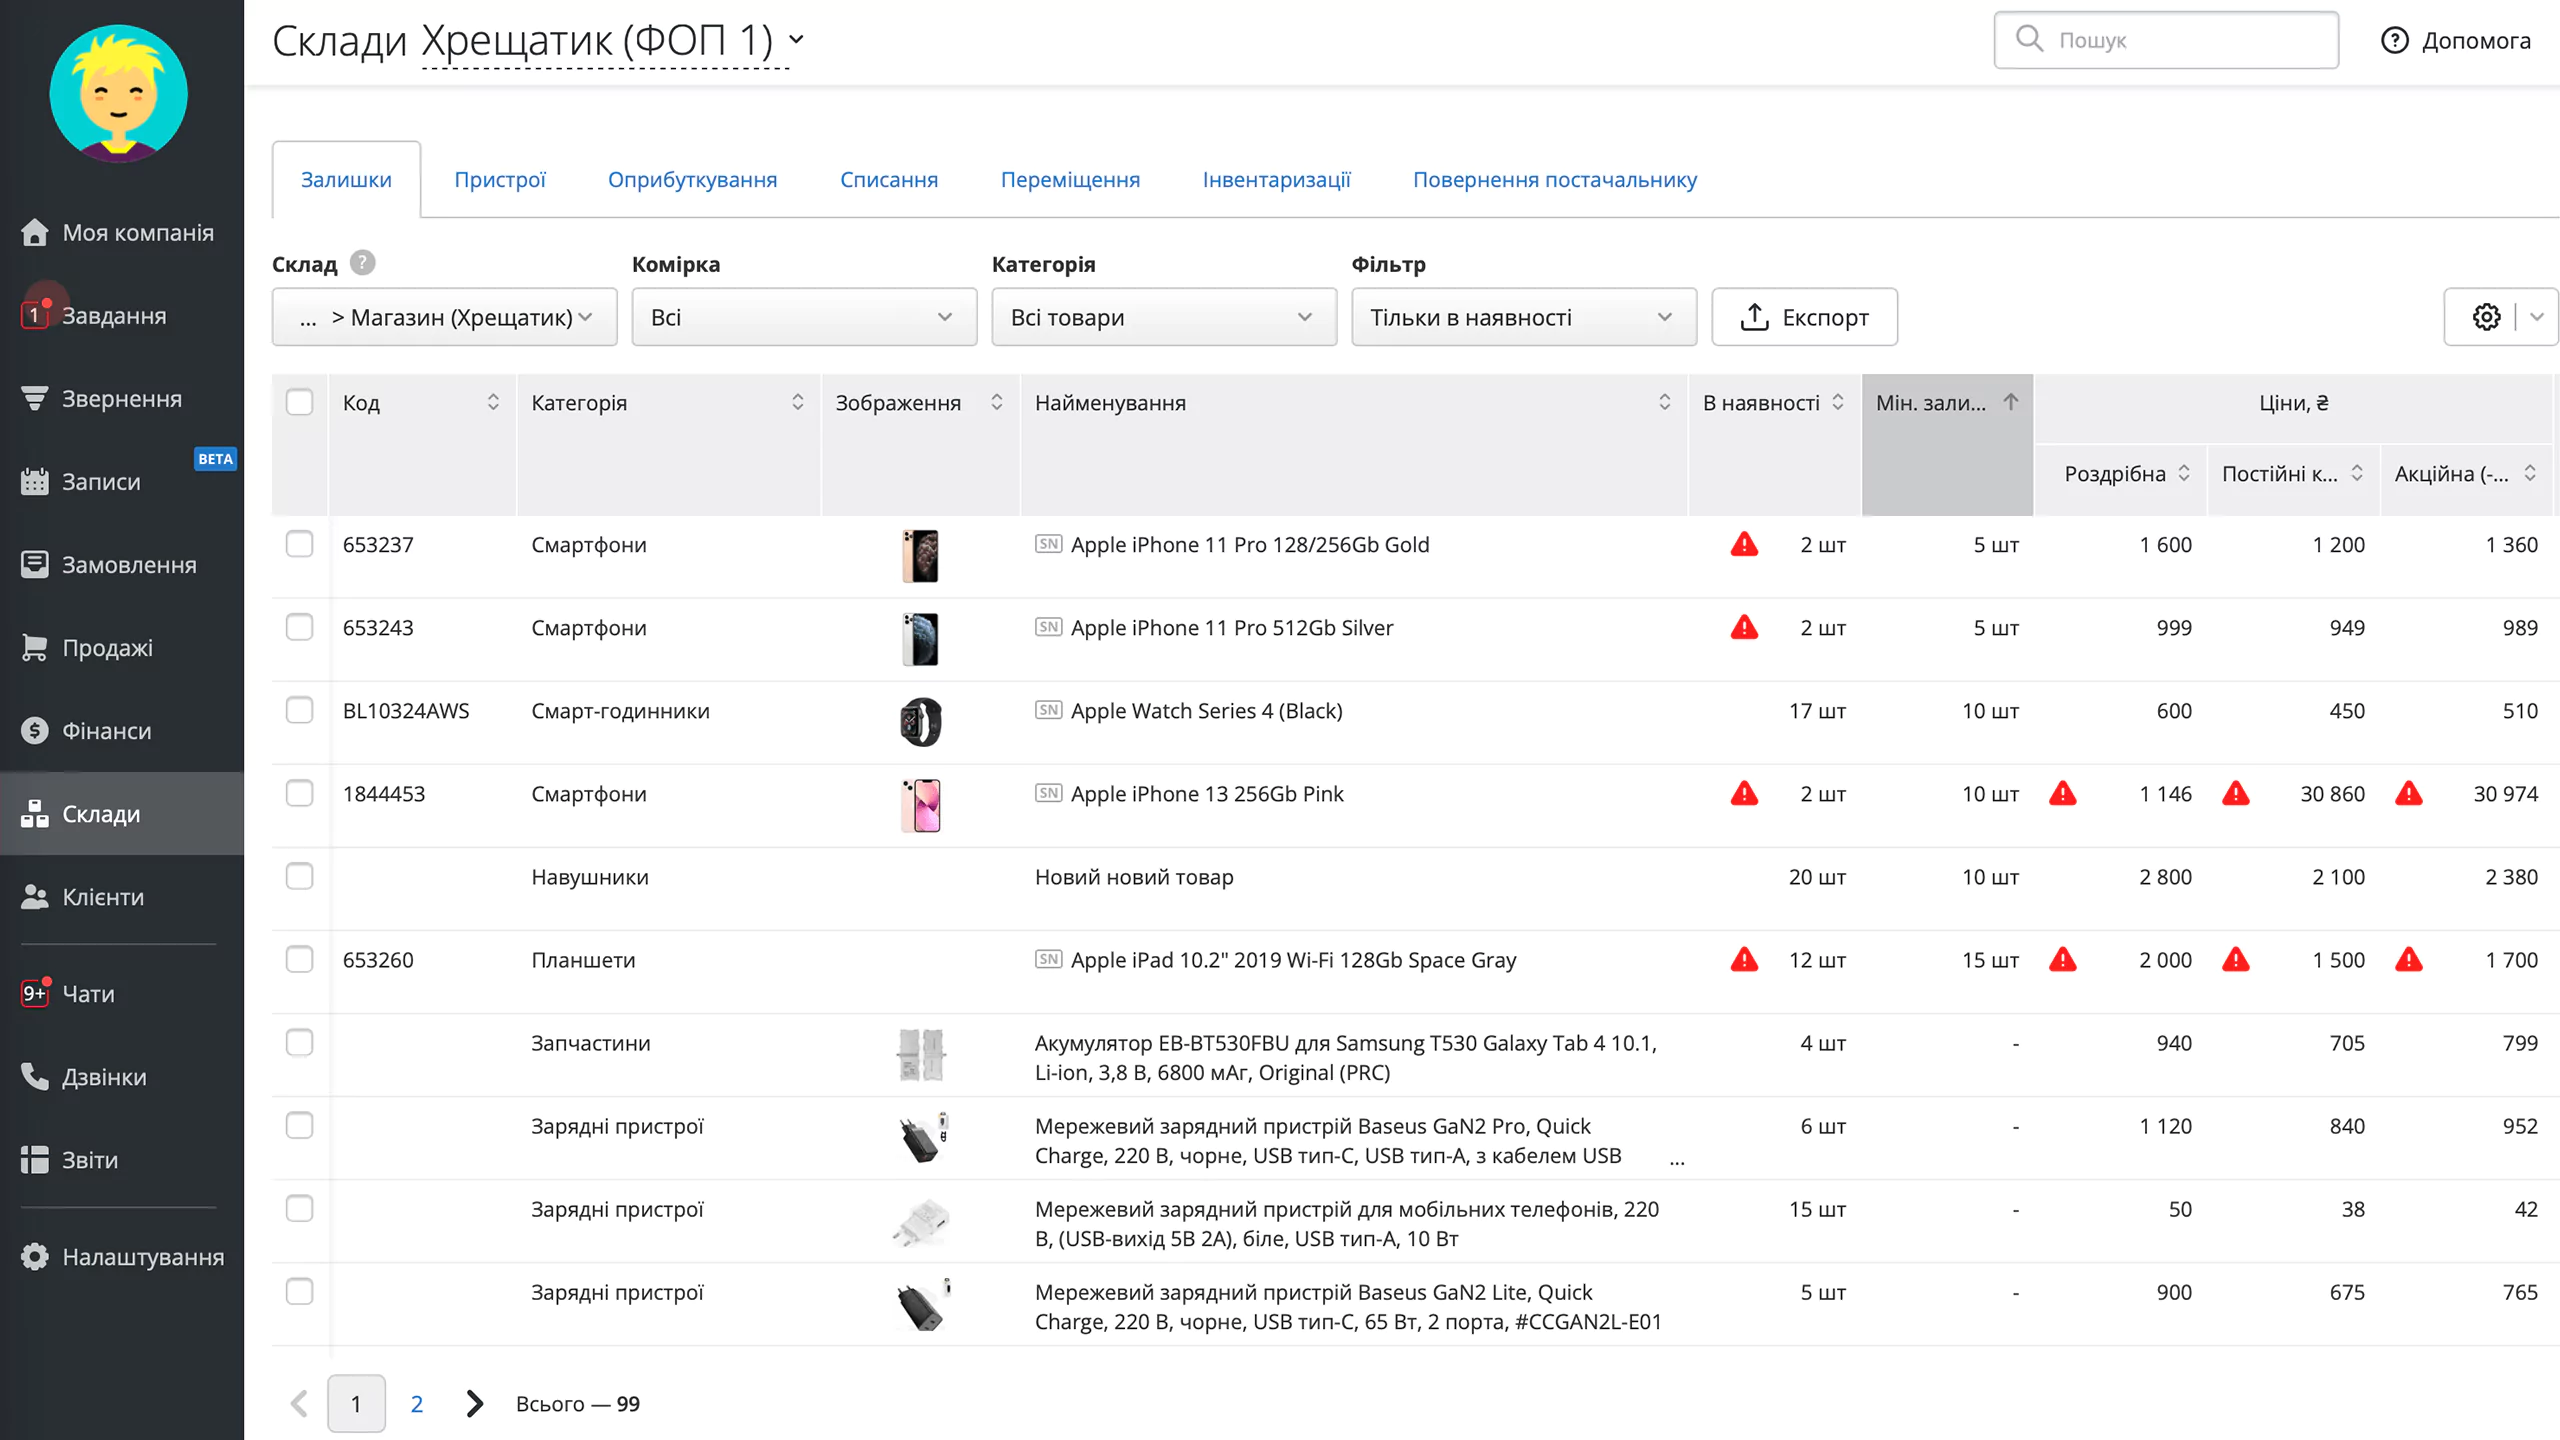Open the user avatar profile
The width and height of the screenshot is (2560, 1440).
118,94
